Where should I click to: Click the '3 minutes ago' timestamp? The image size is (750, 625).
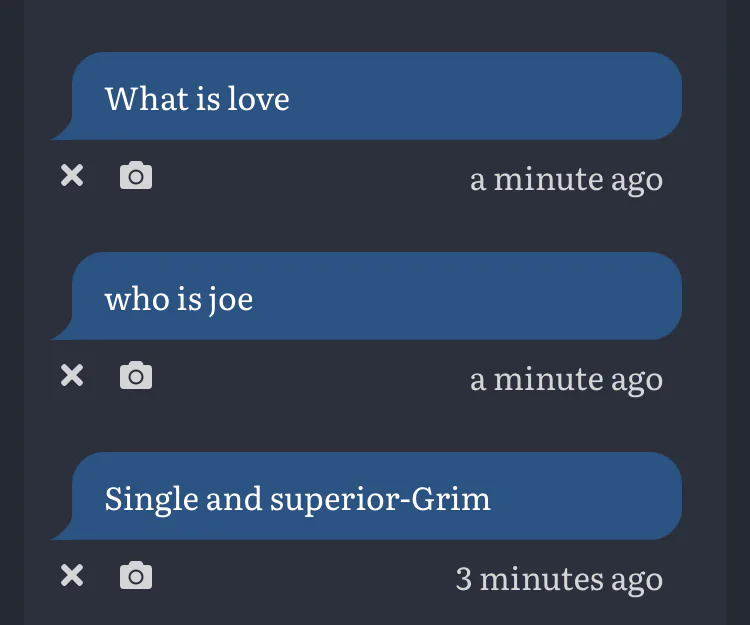tap(559, 579)
